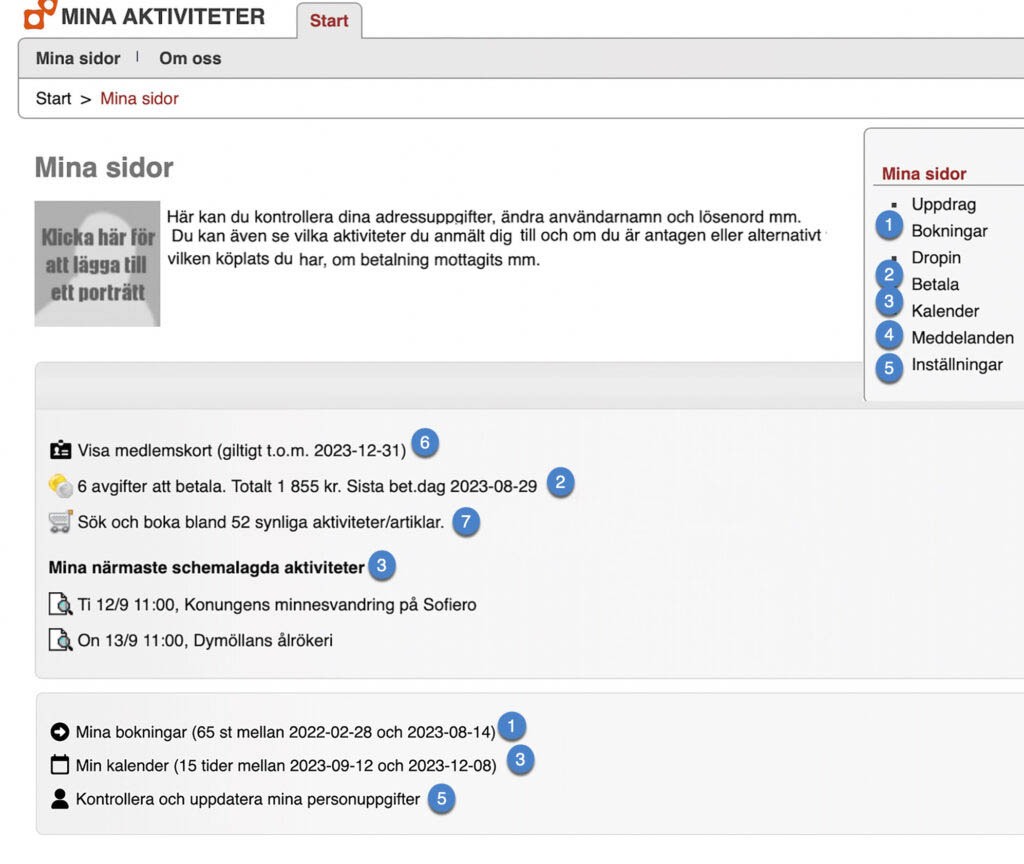Click the portrait placeholder to add a photo
1024x864 pixels.
(x=97, y=264)
